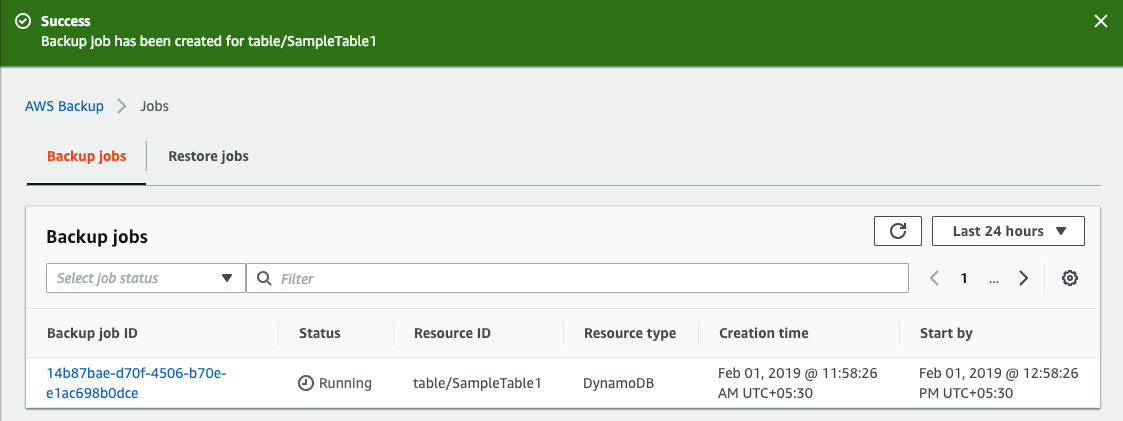Click the magnifier icon in Filter box
The height and width of the screenshot is (421, 1123).
264,278
